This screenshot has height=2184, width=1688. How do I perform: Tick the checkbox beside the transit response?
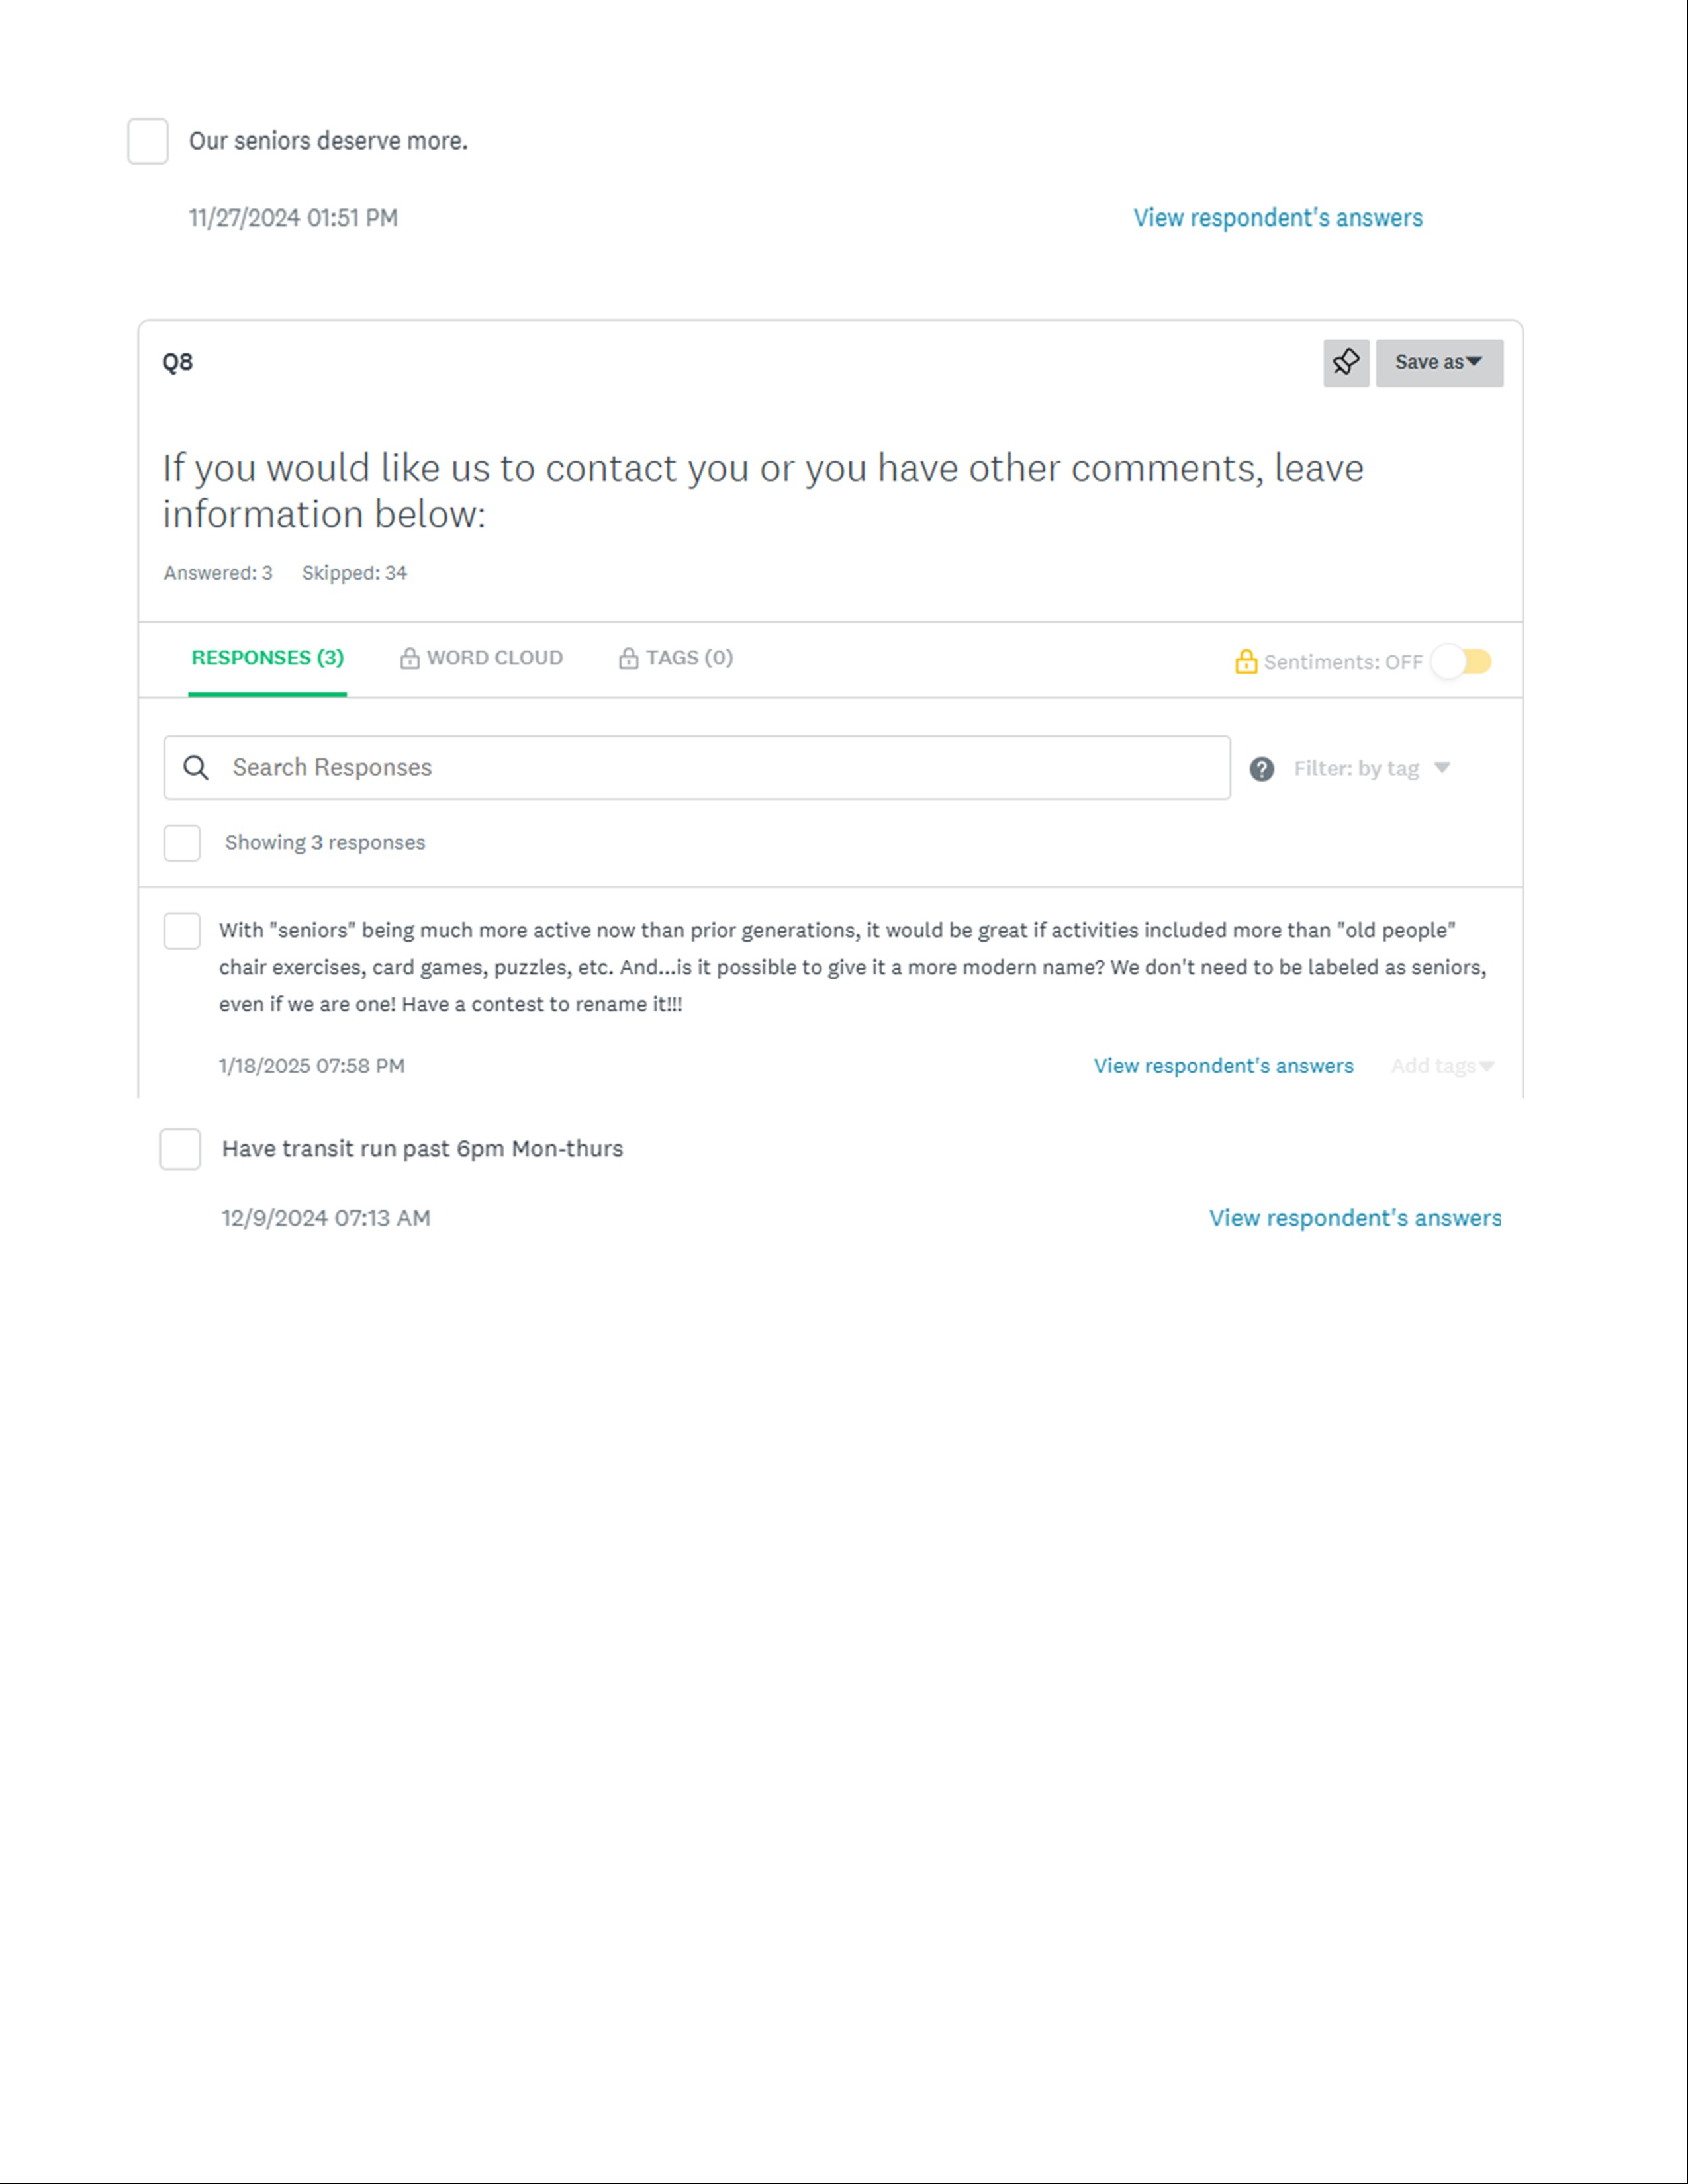[x=180, y=1149]
